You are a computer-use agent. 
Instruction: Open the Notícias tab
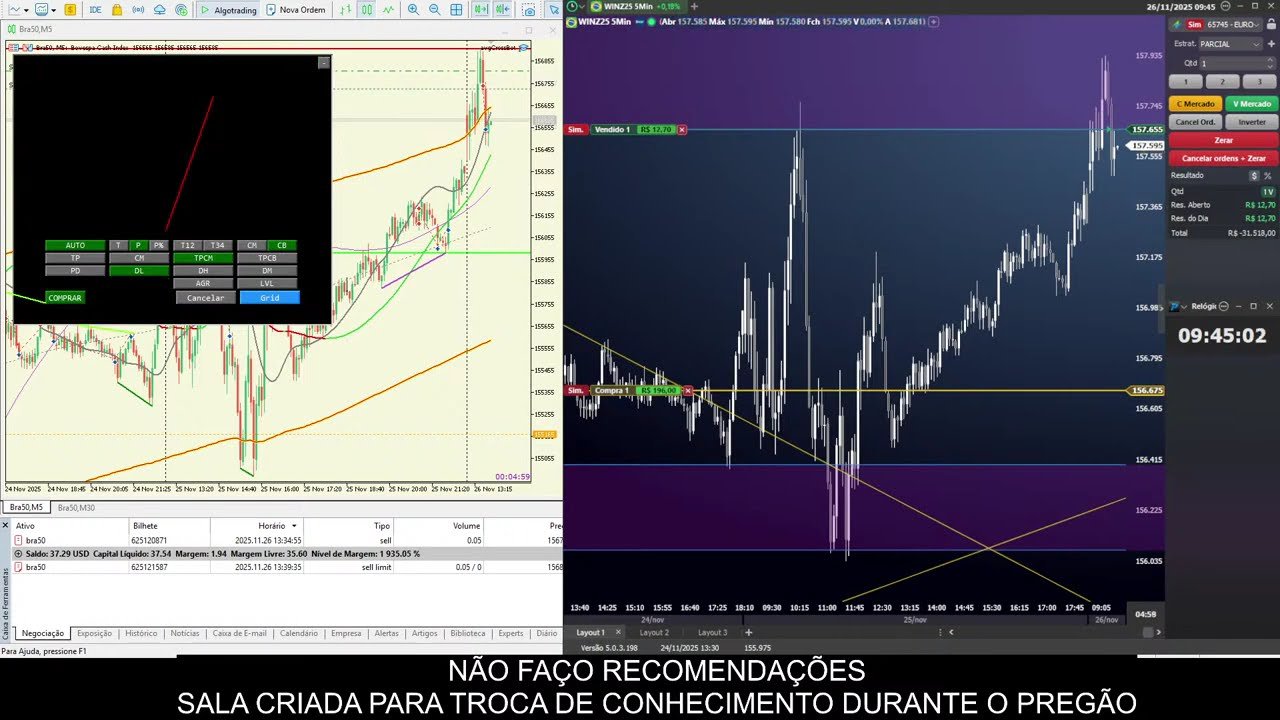(185, 633)
